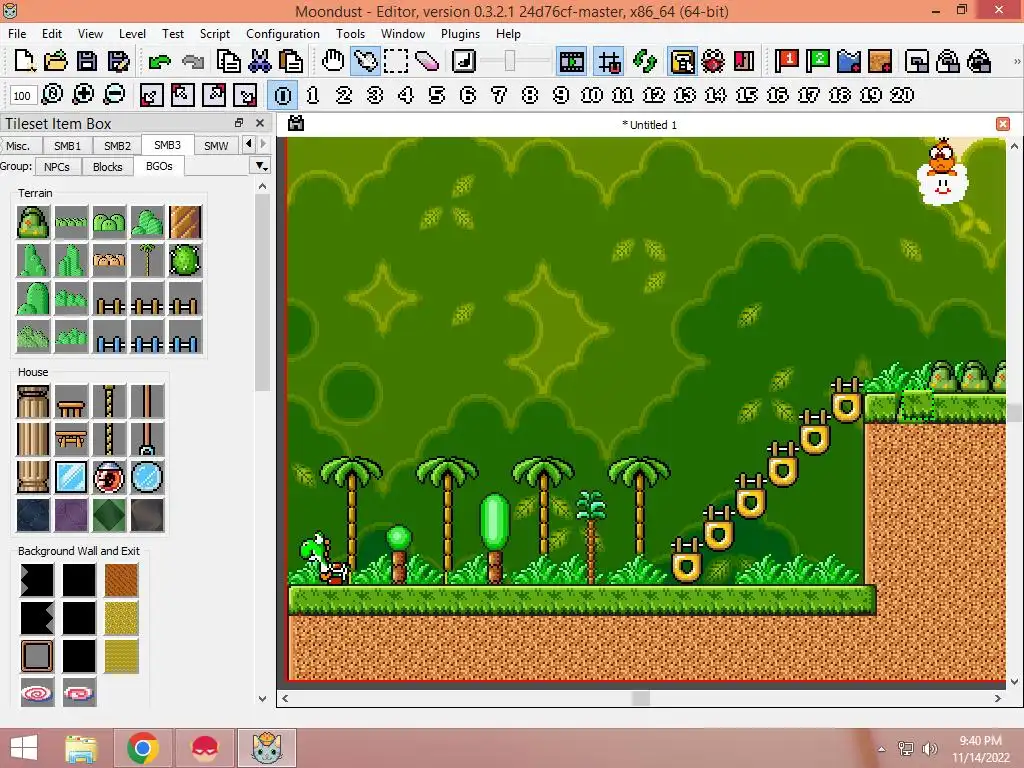Click the Save As floppy-with-pencil icon
Screen dimensions: 1024x768
tap(118, 61)
